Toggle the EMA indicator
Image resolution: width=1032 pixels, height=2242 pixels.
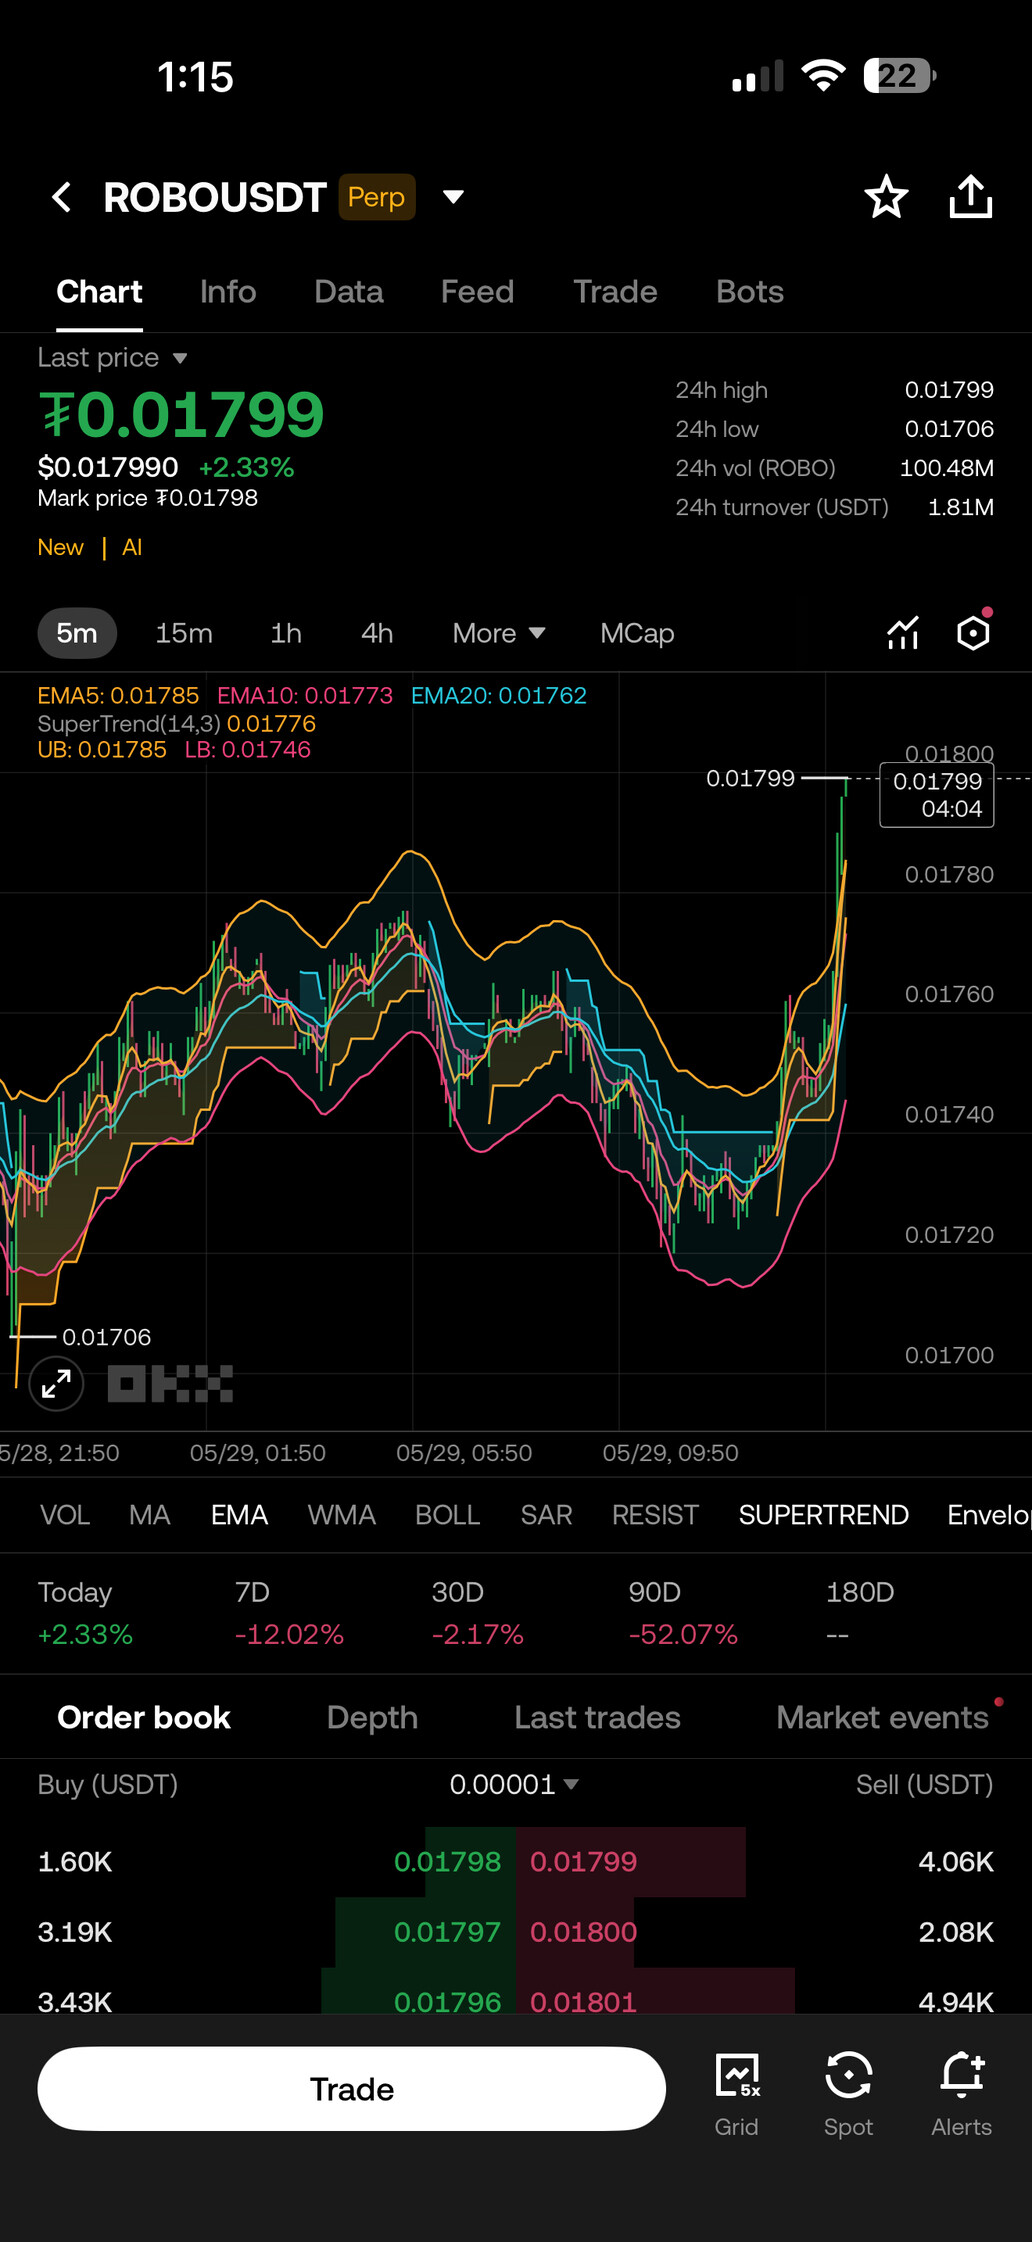pos(239,1515)
